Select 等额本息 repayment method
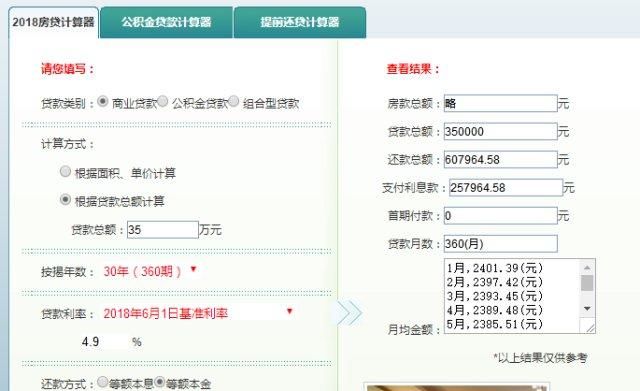Screen dimensions: 640x391 (x=103, y=382)
